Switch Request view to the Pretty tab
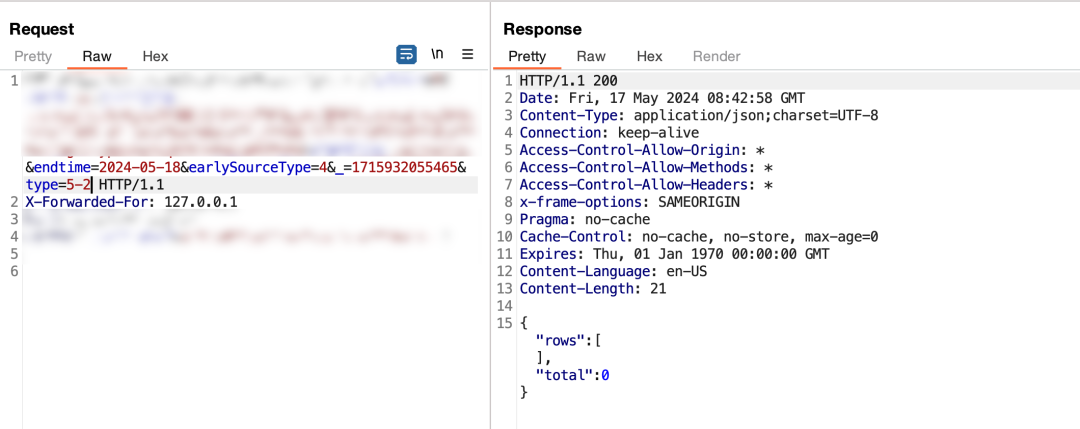This screenshot has height=429, width=1080. [32, 57]
